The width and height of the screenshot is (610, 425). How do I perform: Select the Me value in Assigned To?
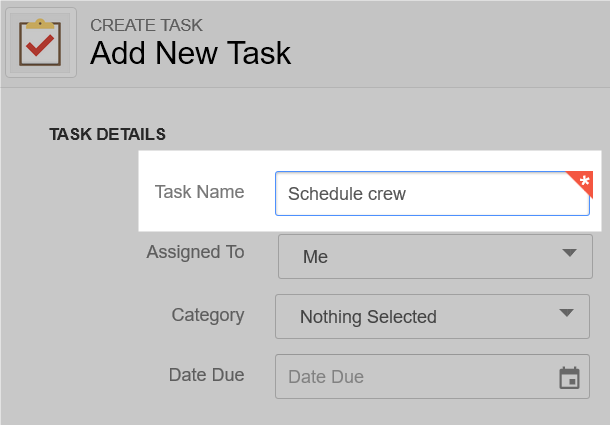[x=315, y=257]
